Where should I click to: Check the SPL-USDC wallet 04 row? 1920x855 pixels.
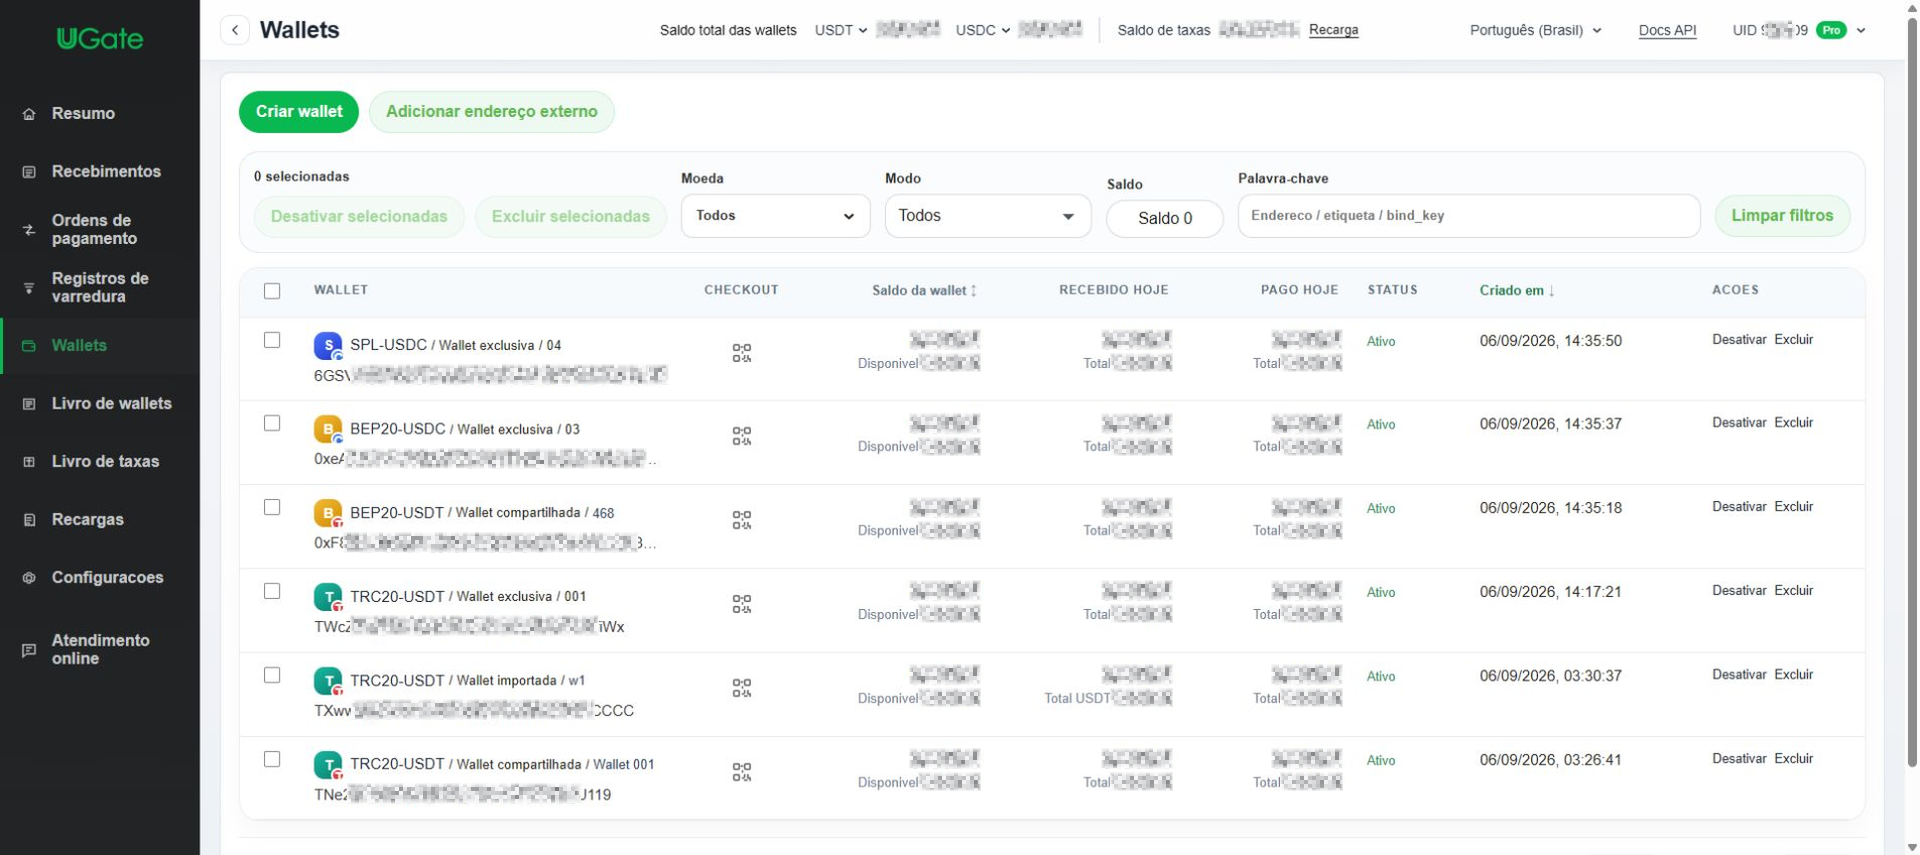pos(272,340)
